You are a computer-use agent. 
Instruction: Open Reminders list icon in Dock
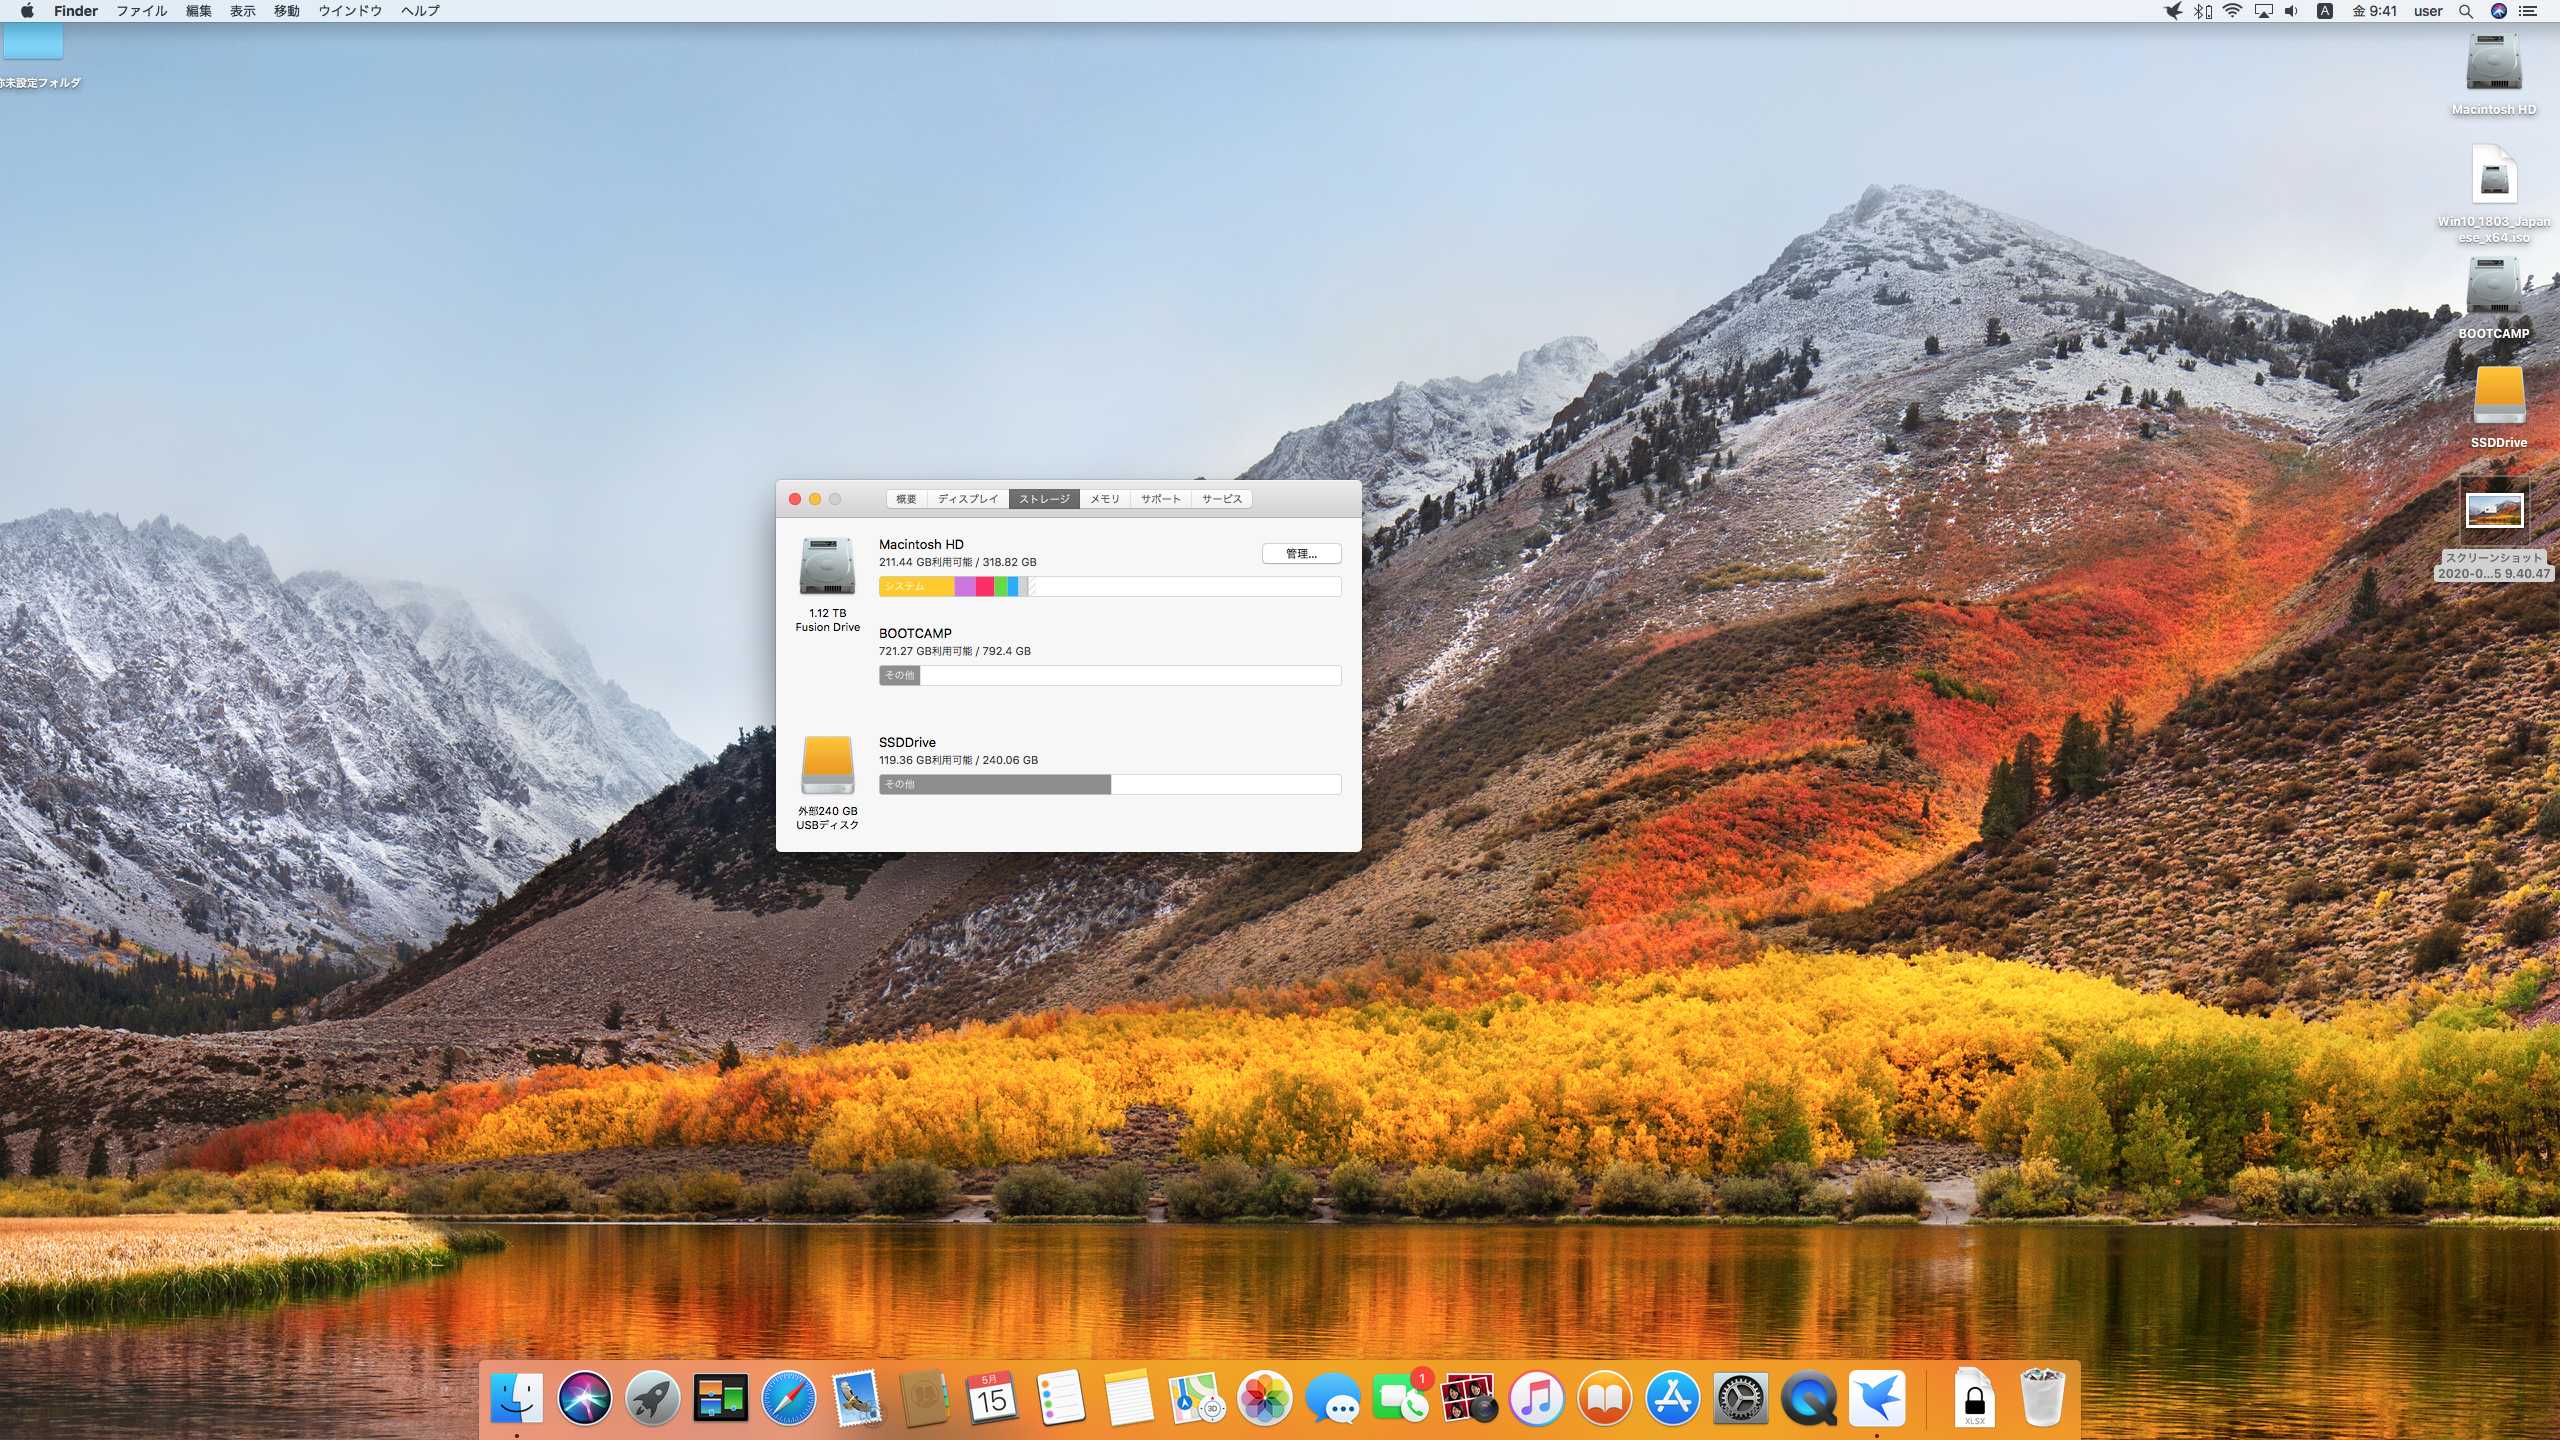[x=1061, y=1398]
